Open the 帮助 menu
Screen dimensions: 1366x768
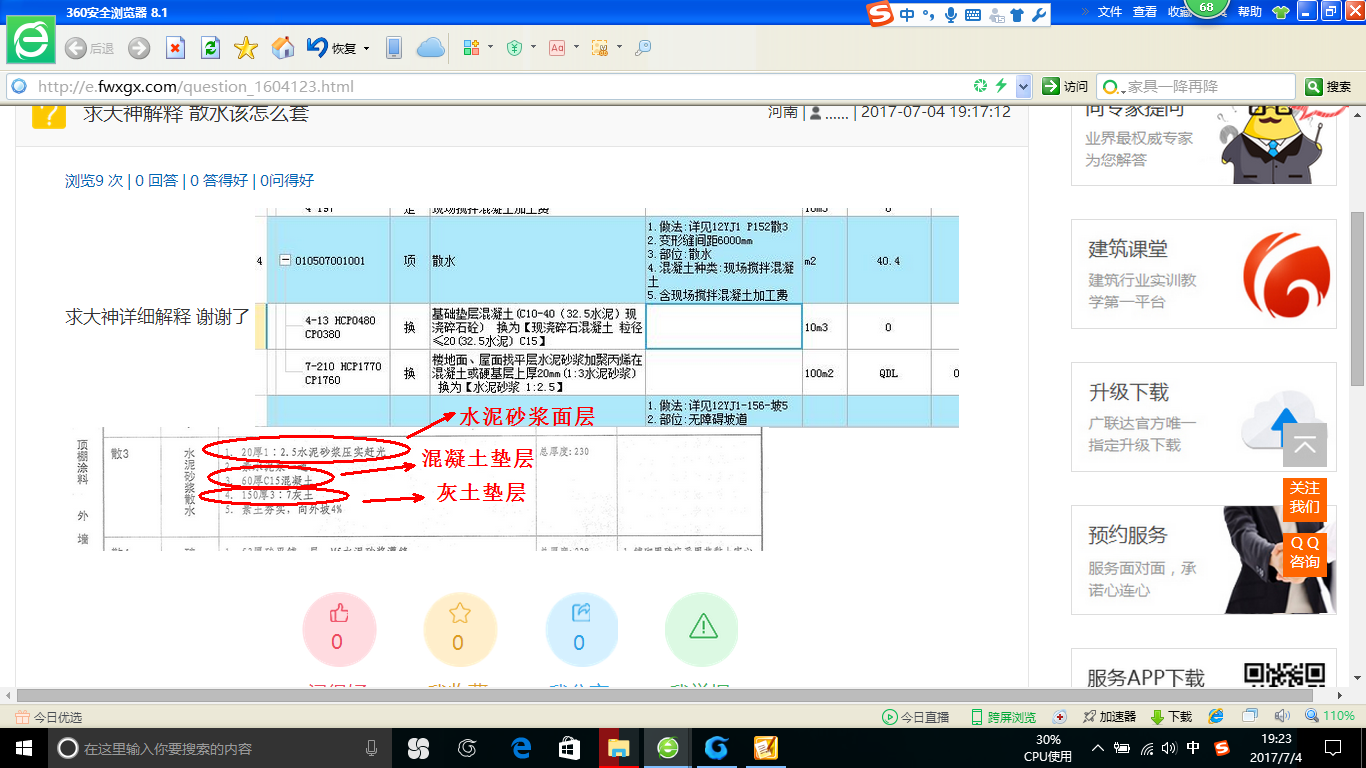point(1249,12)
